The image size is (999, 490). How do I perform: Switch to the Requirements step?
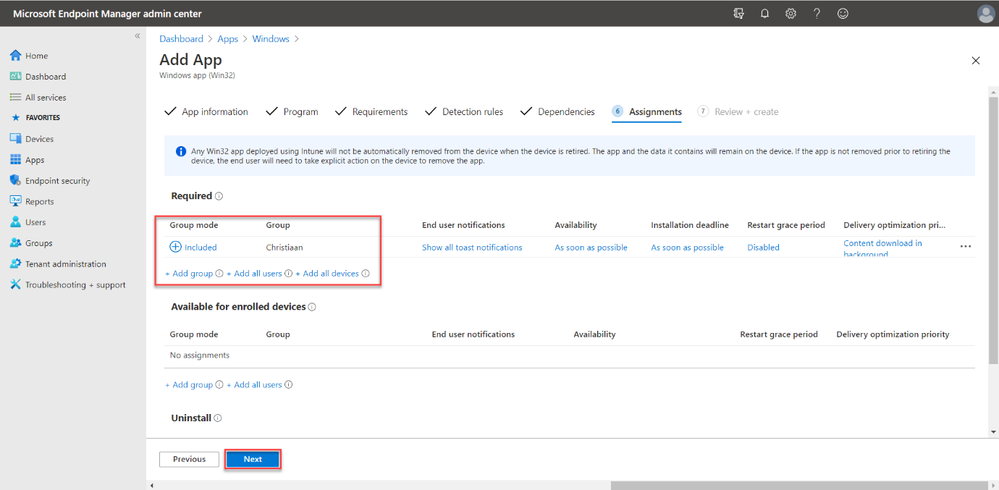[371, 112]
